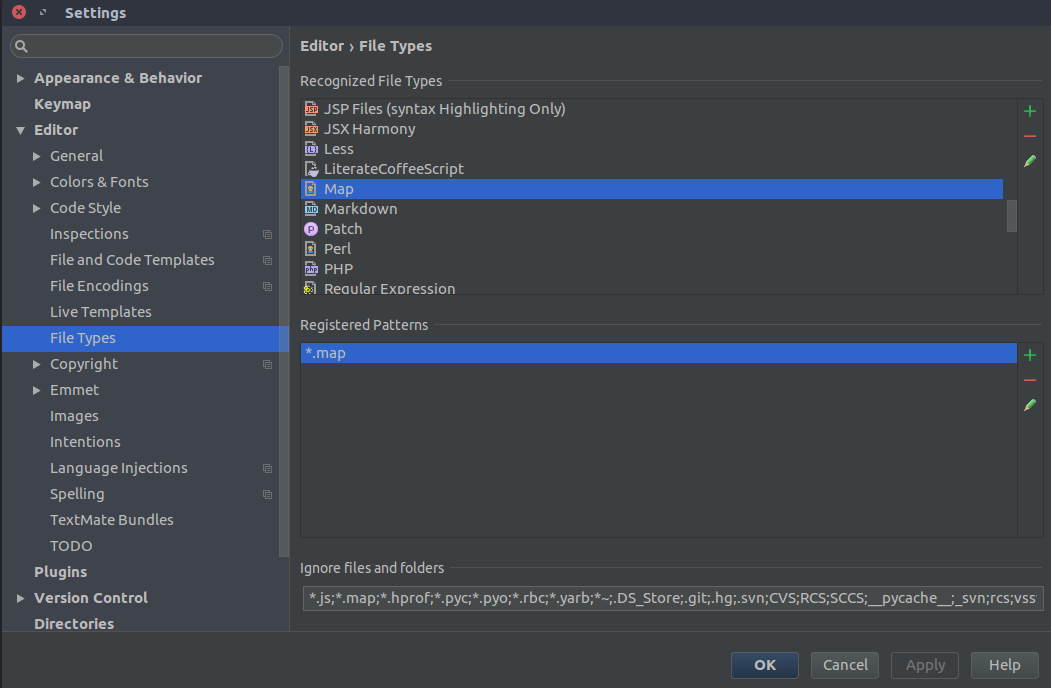Screen dimensions: 1051x688
Task: Expand the Appearance & Behavior section
Action: coord(20,78)
